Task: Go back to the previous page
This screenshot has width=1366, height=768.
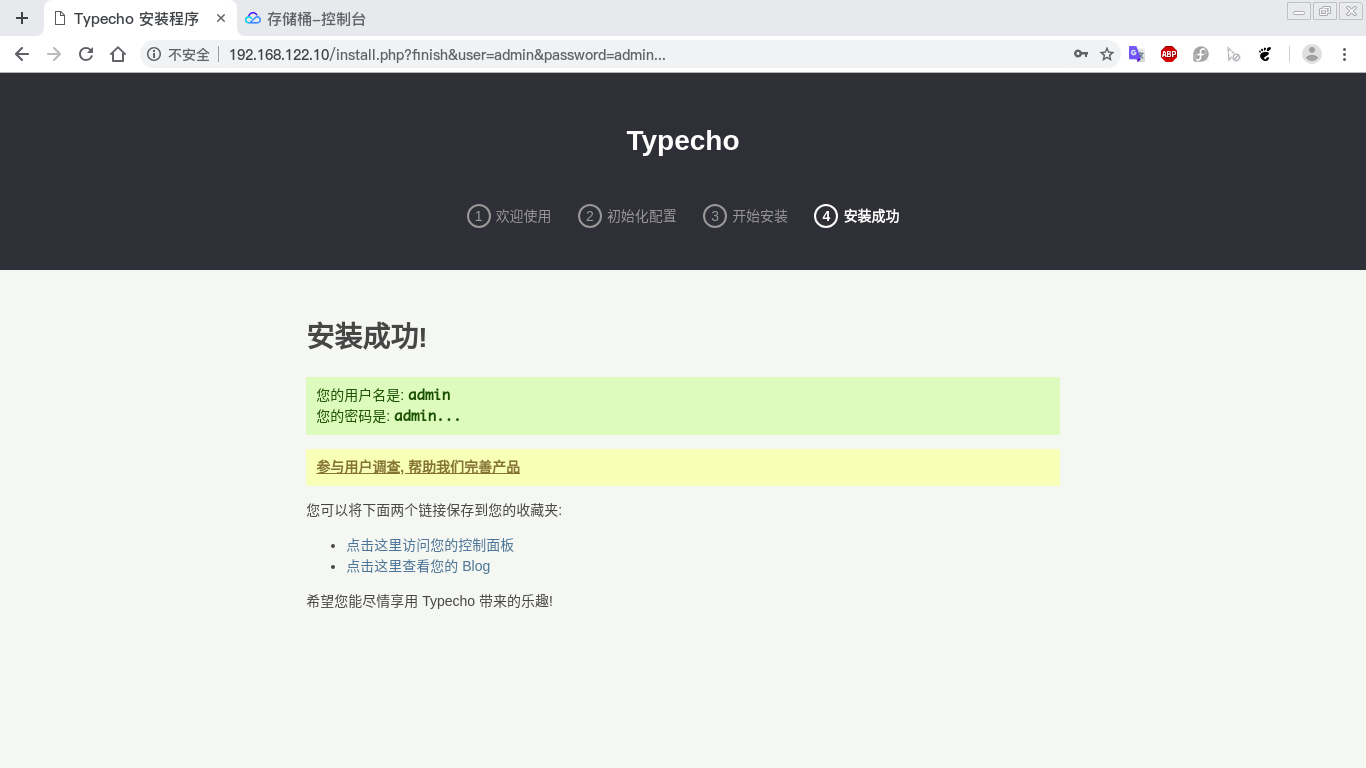Action: pyautogui.click(x=22, y=54)
